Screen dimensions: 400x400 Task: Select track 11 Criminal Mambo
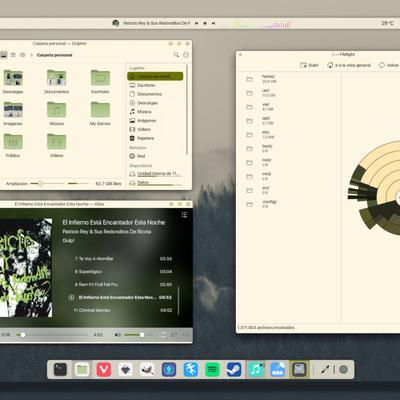click(123, 310)
